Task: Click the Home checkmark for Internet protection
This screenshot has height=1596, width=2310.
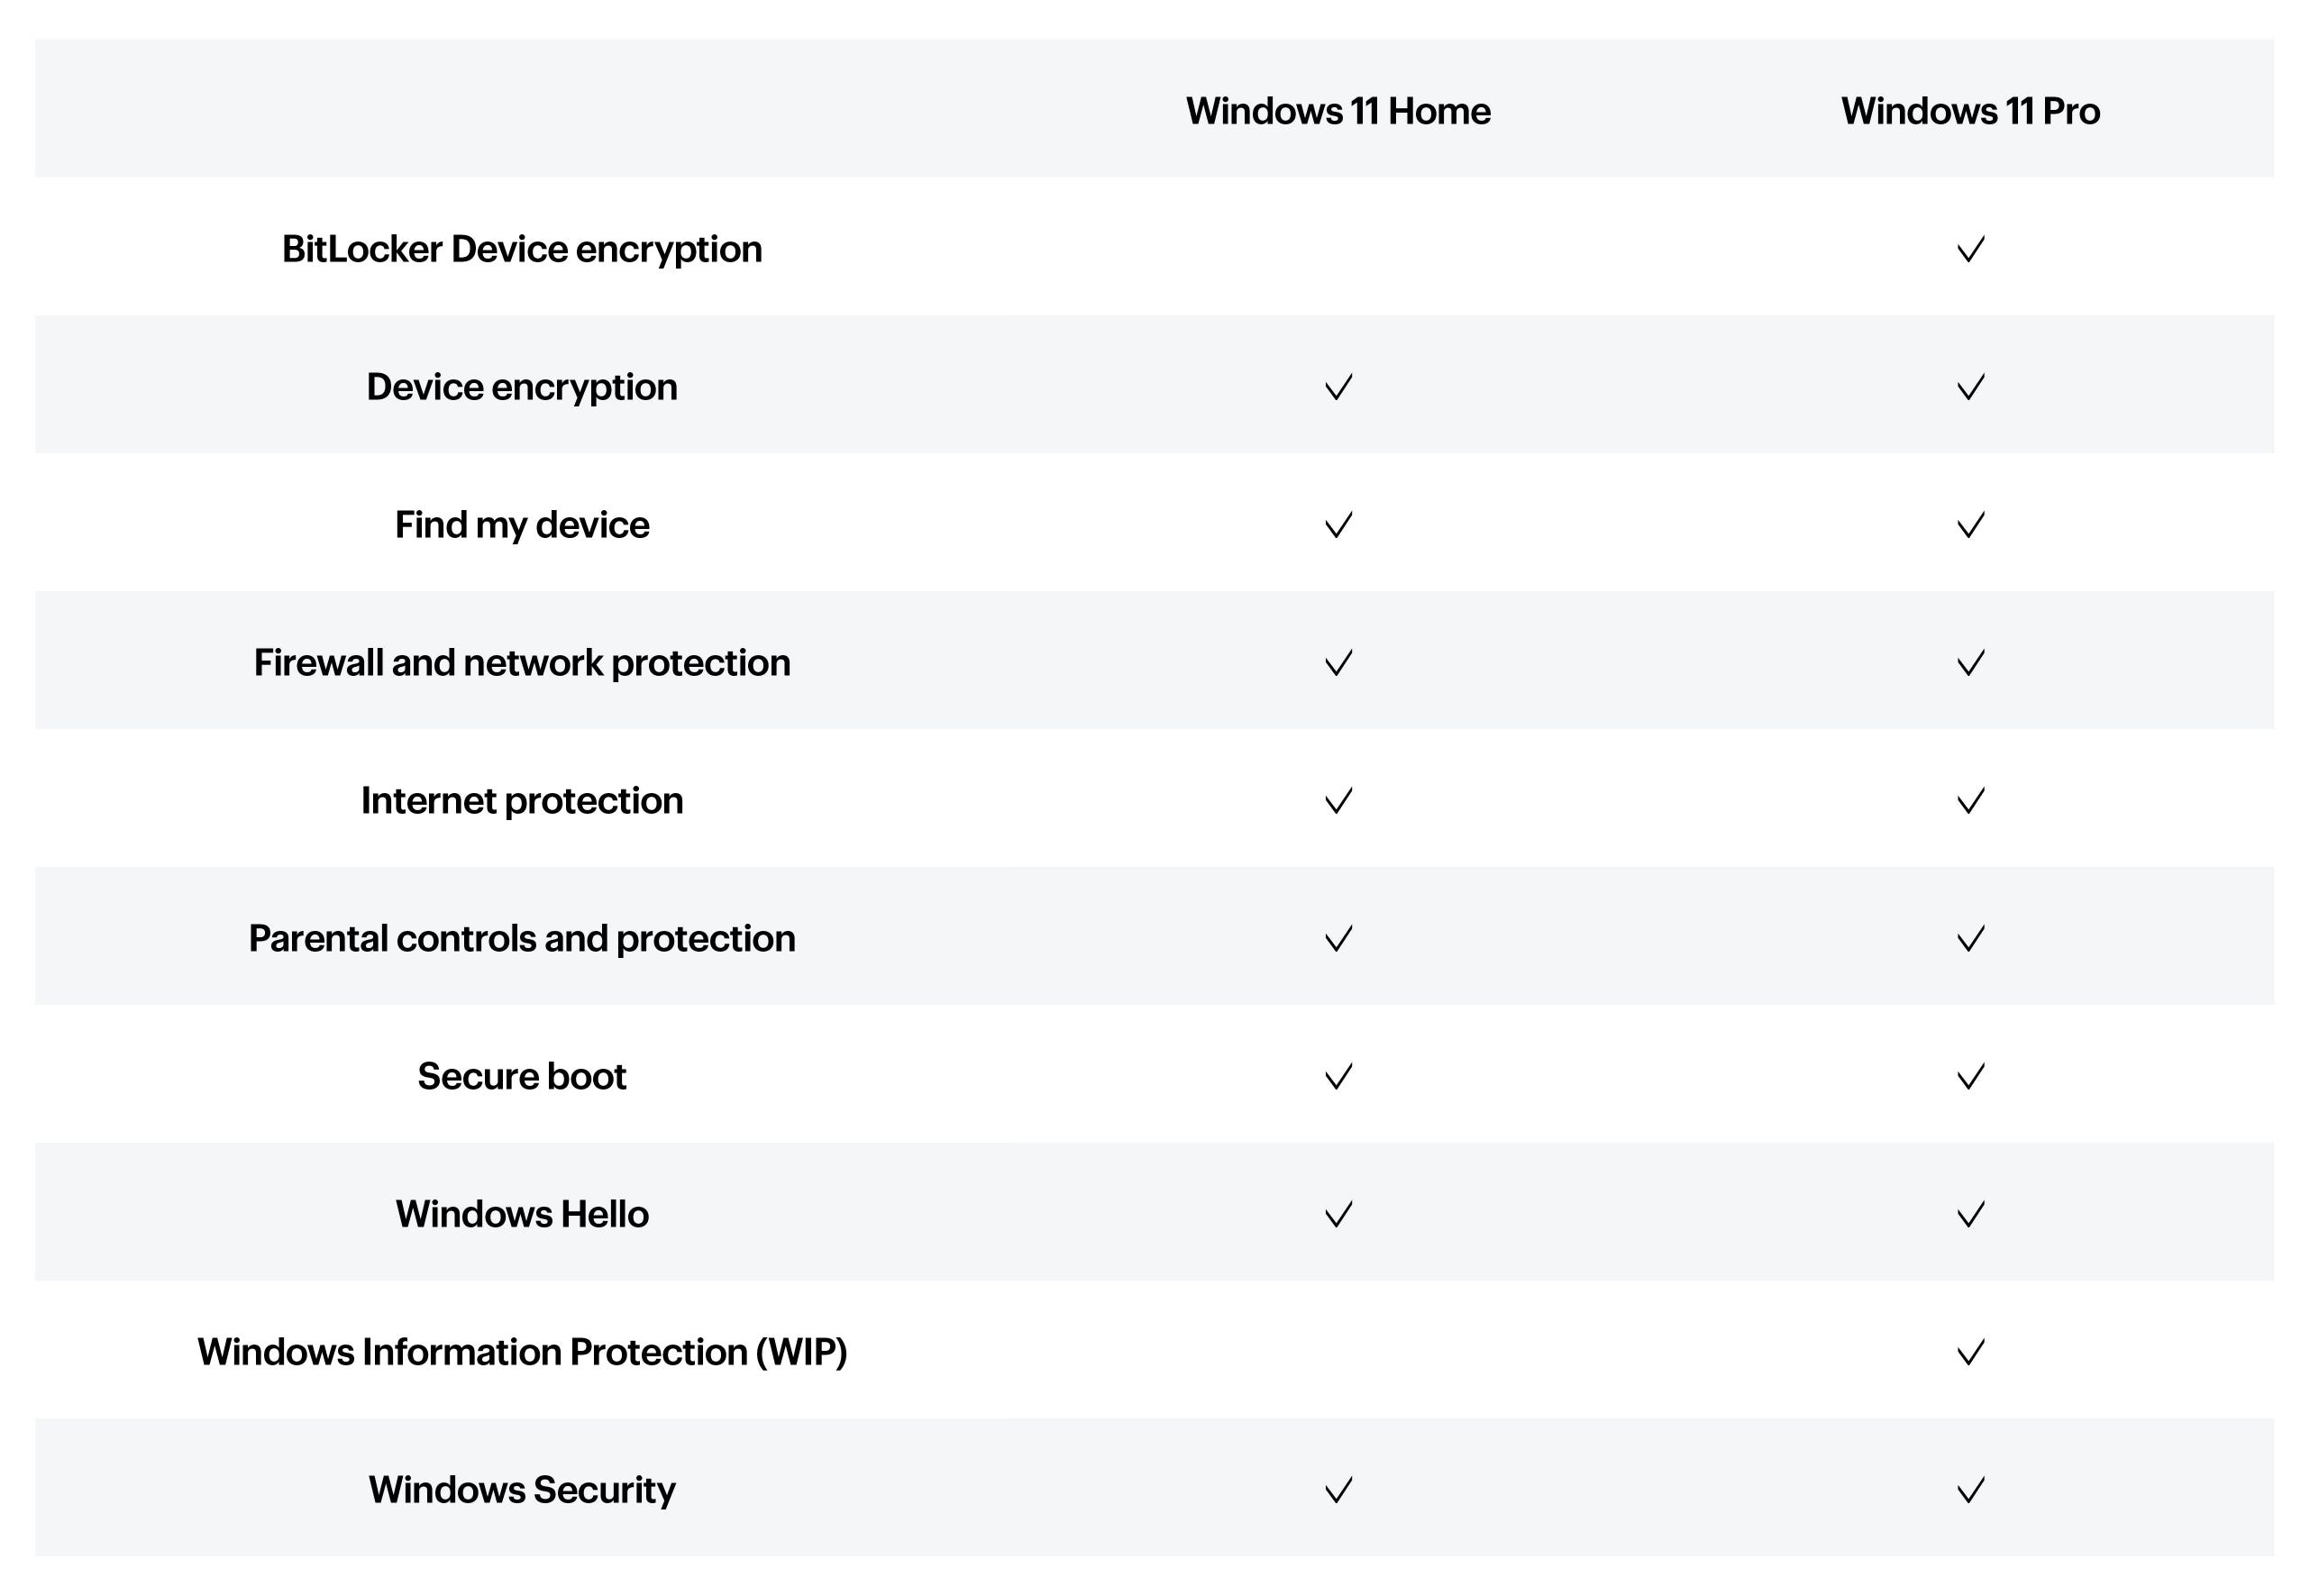Action: point(1338,801)
